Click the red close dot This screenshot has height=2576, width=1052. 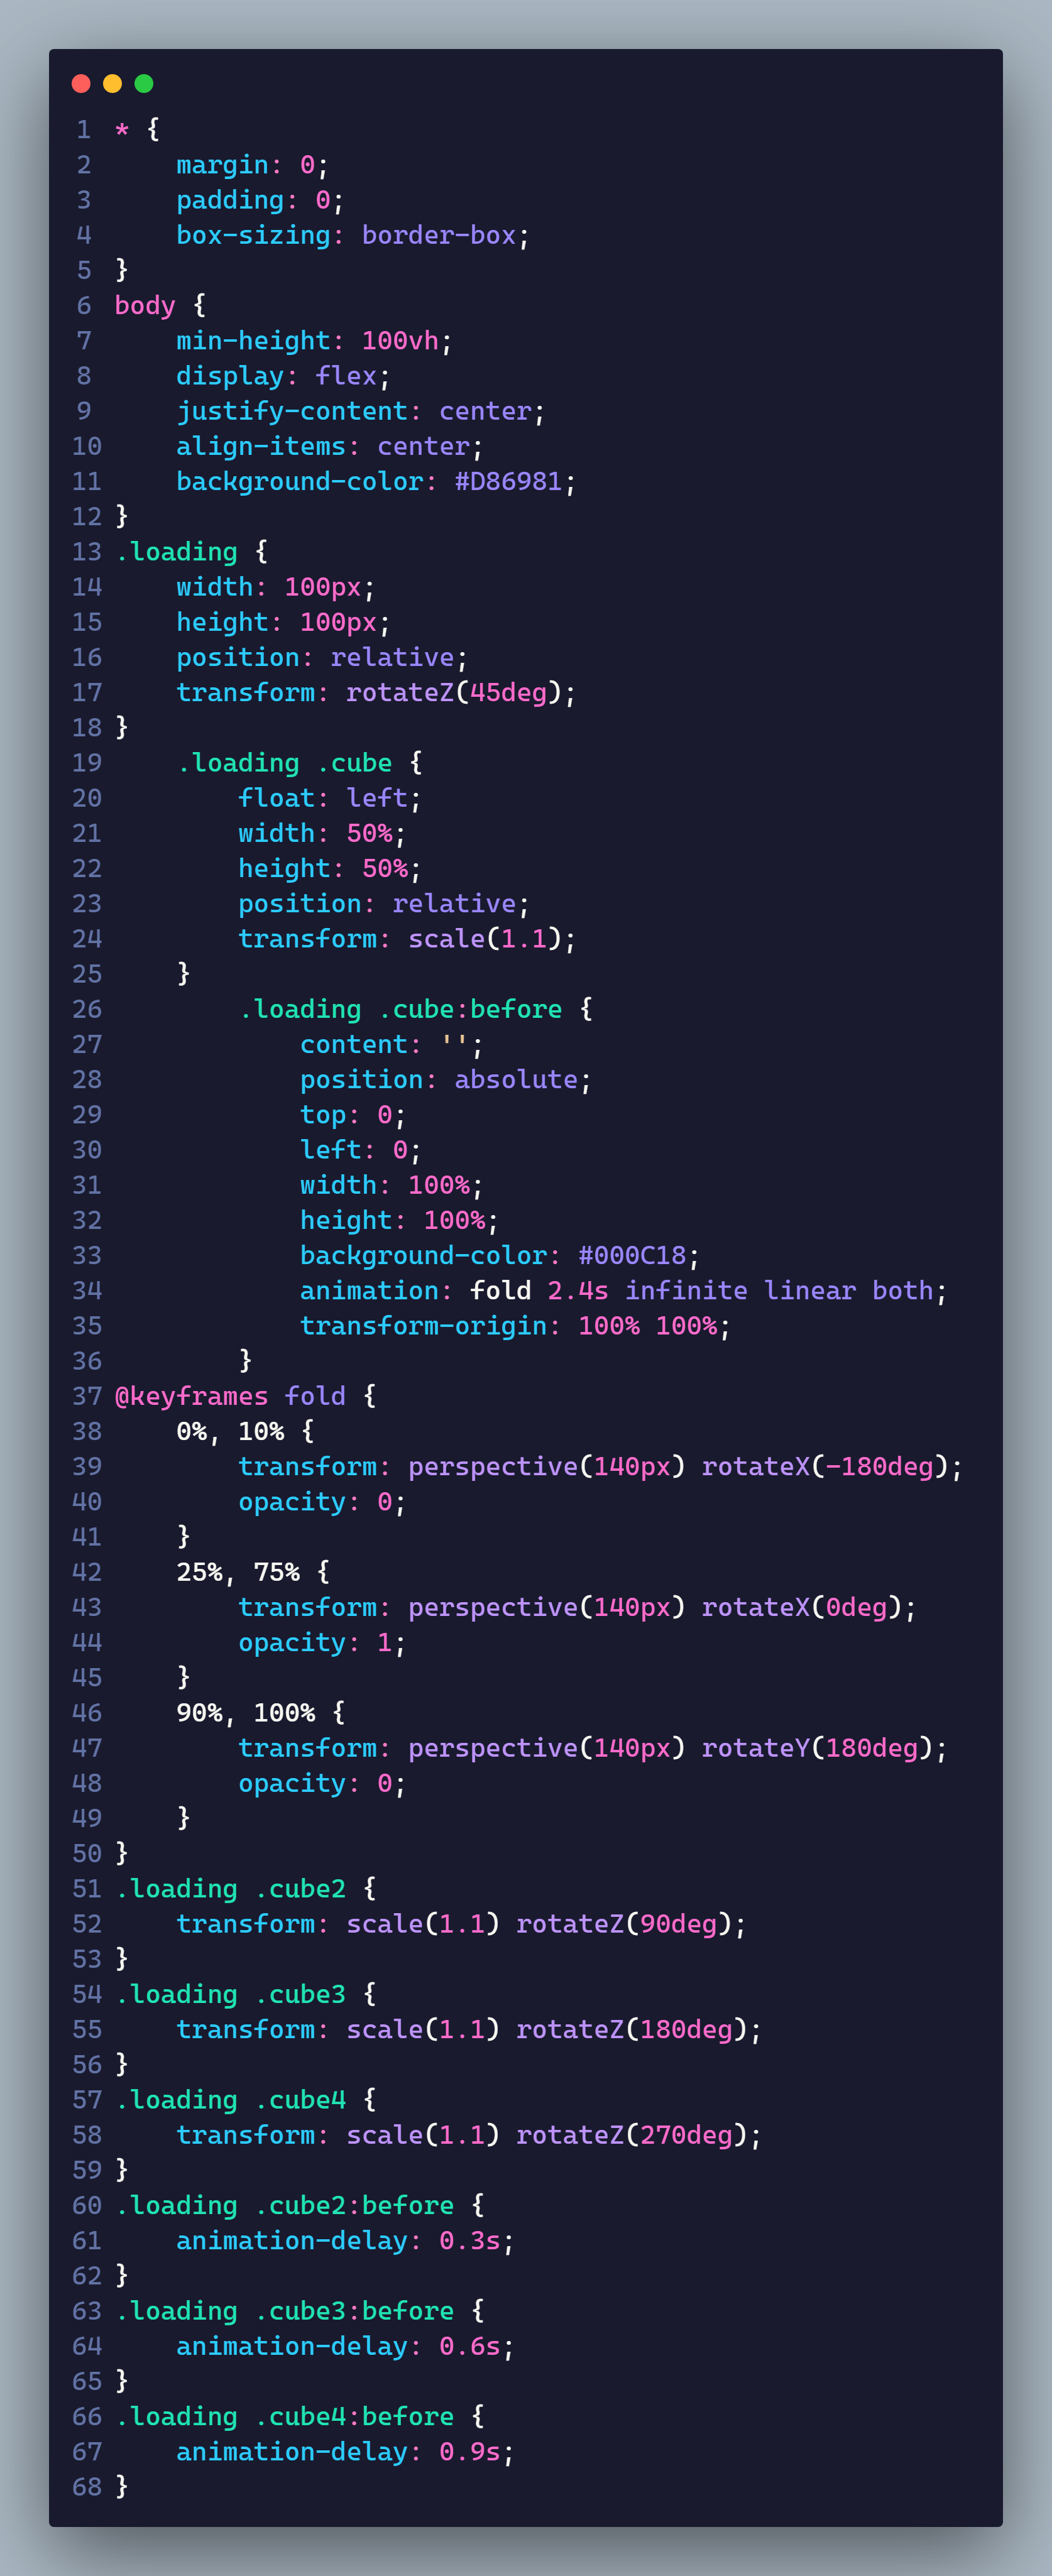tap(82, 83)
